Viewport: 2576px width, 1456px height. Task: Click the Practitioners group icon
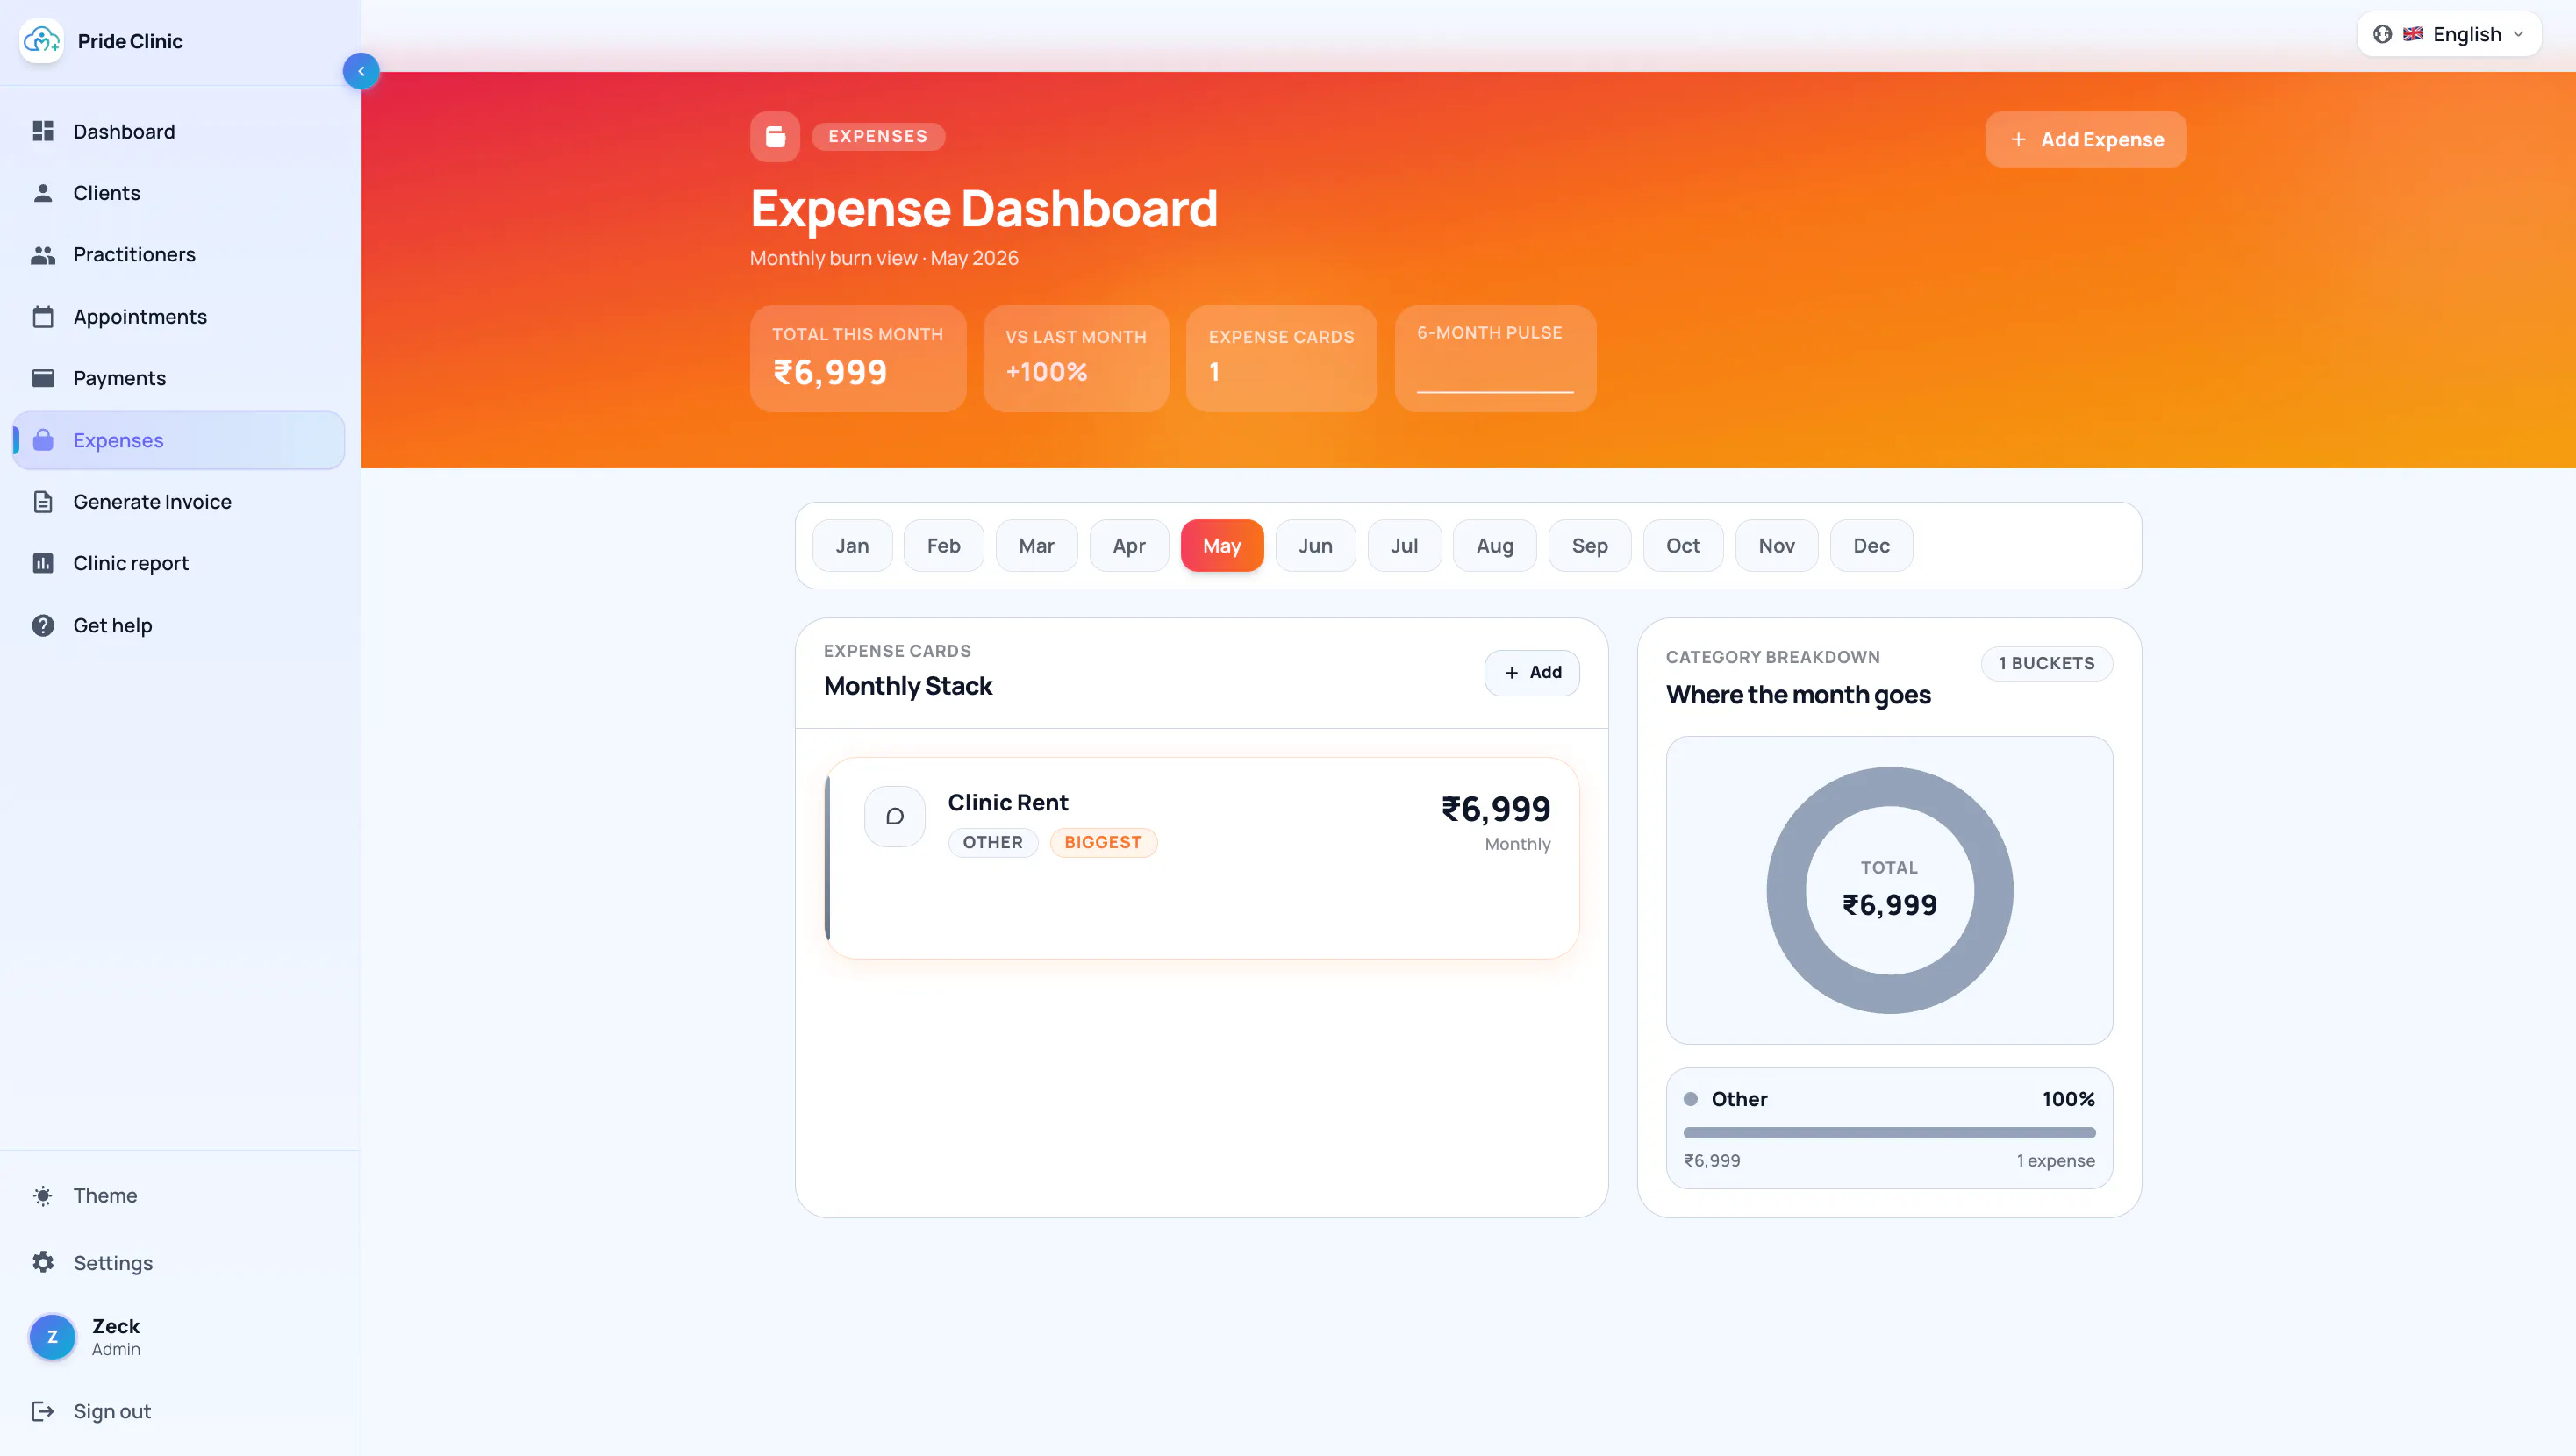43,255
